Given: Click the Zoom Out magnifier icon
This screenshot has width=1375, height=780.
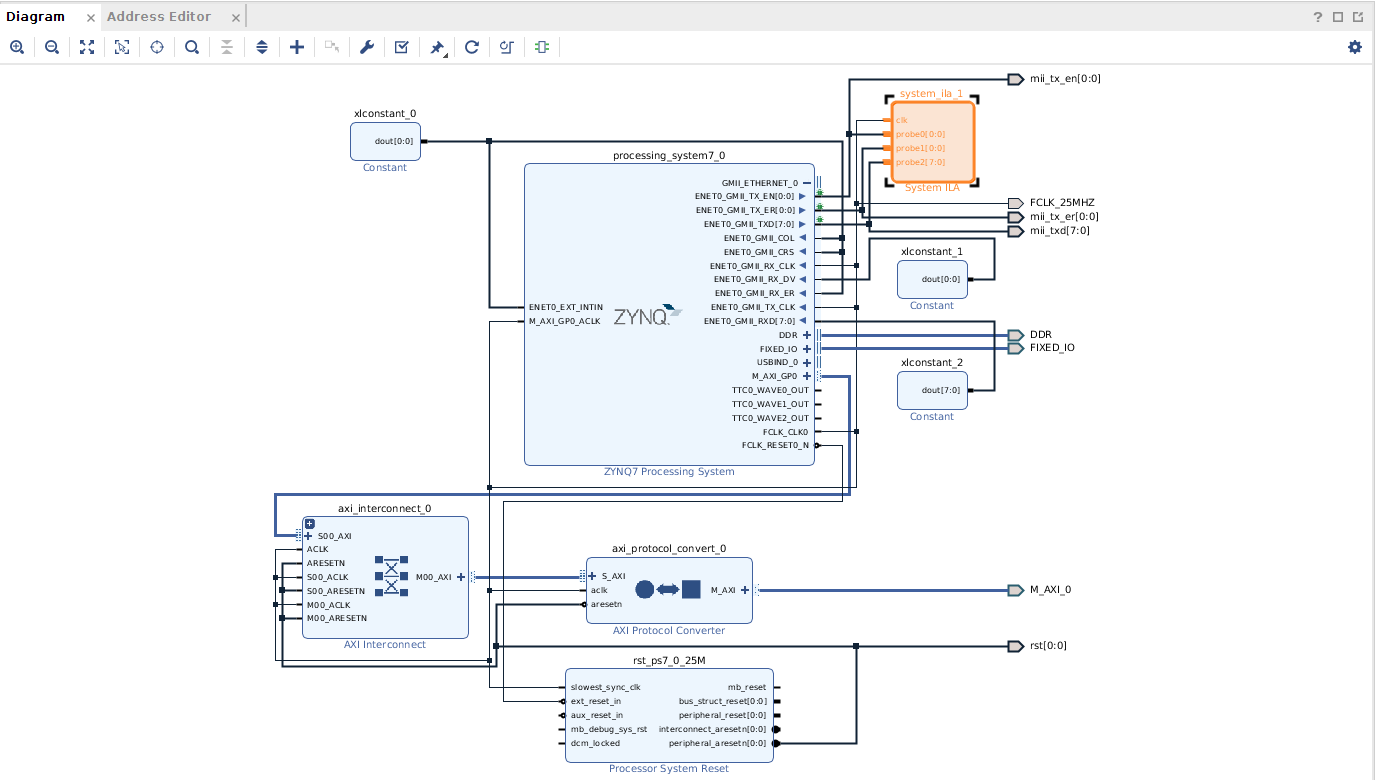Looking at the screenshot, I should coord(52,47).
